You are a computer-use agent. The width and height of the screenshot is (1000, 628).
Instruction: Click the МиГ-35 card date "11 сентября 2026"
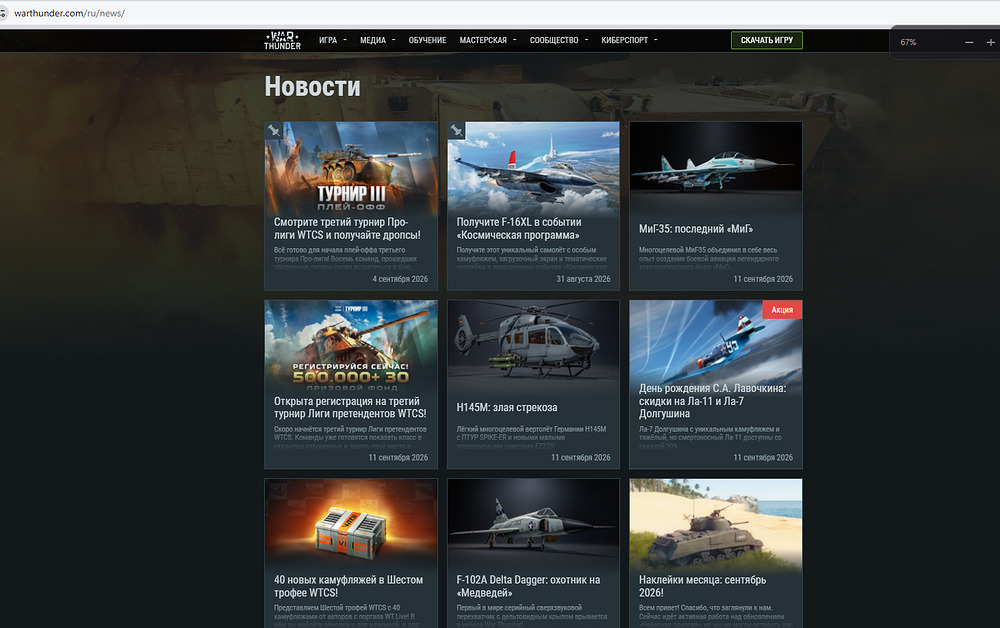pos(763,279)
